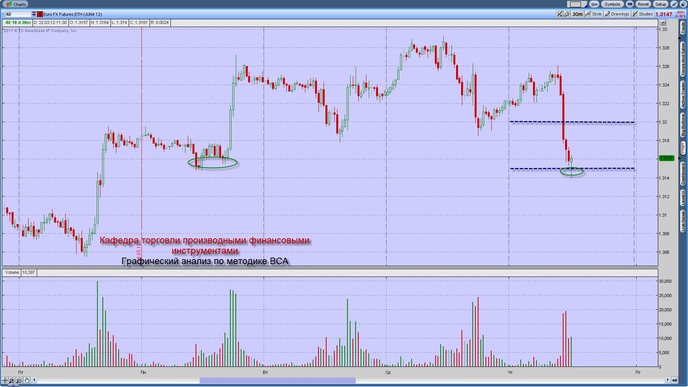The image size is (688, 387).
Task: Open the Setup menu
Action: click(x=660, y=4)
